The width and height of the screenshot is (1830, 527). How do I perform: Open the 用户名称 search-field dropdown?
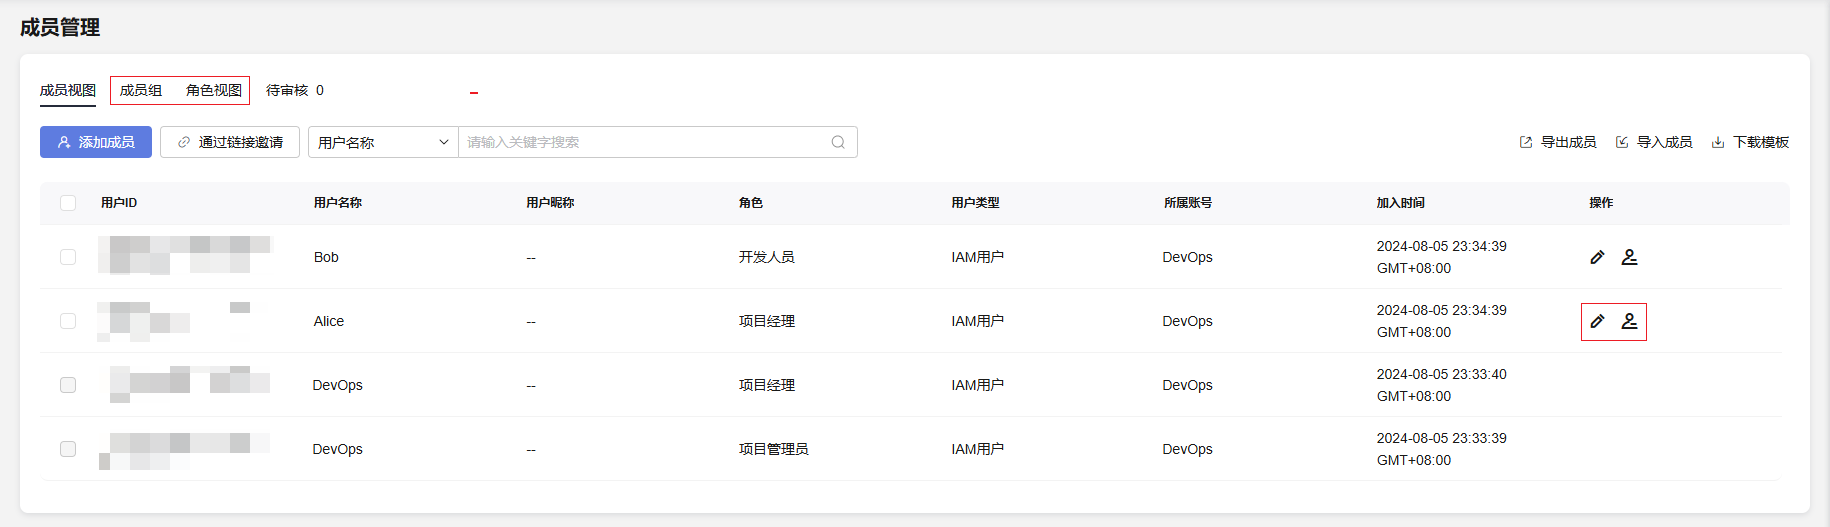[383, 142]
